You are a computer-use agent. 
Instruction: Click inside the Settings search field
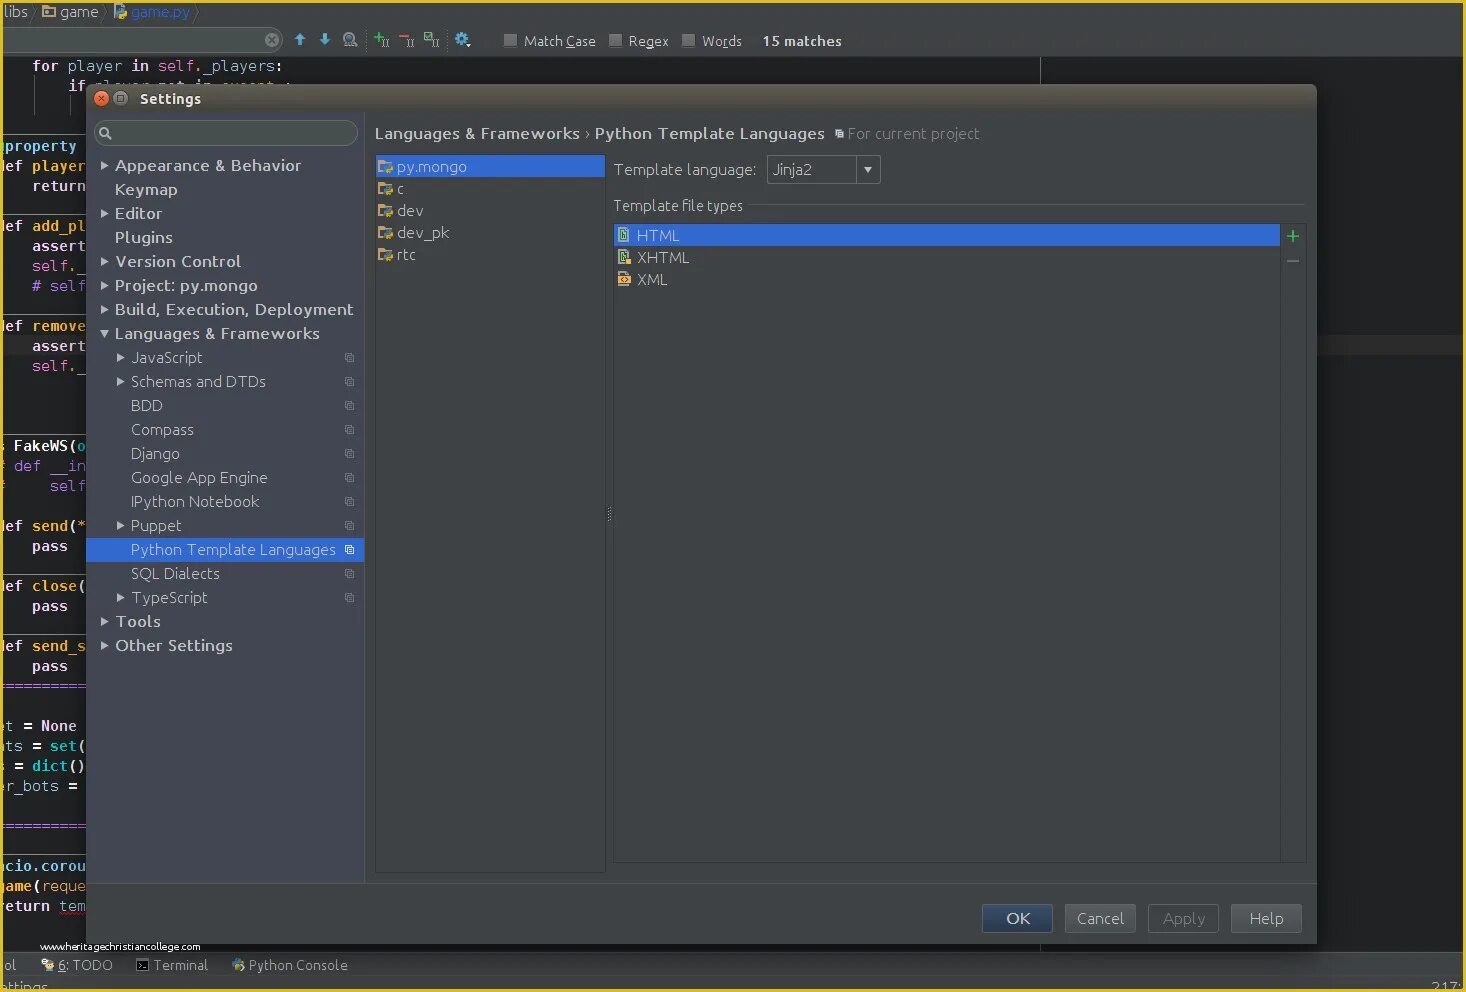226,133
